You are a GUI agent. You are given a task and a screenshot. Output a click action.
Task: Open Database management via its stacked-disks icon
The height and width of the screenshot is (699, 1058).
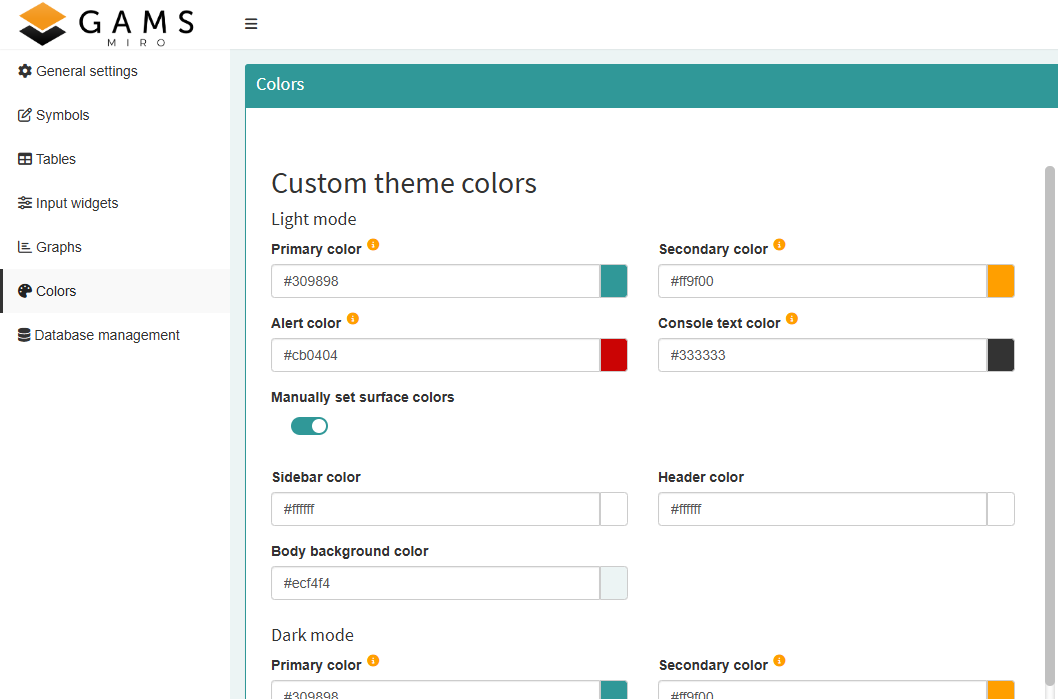24,335
